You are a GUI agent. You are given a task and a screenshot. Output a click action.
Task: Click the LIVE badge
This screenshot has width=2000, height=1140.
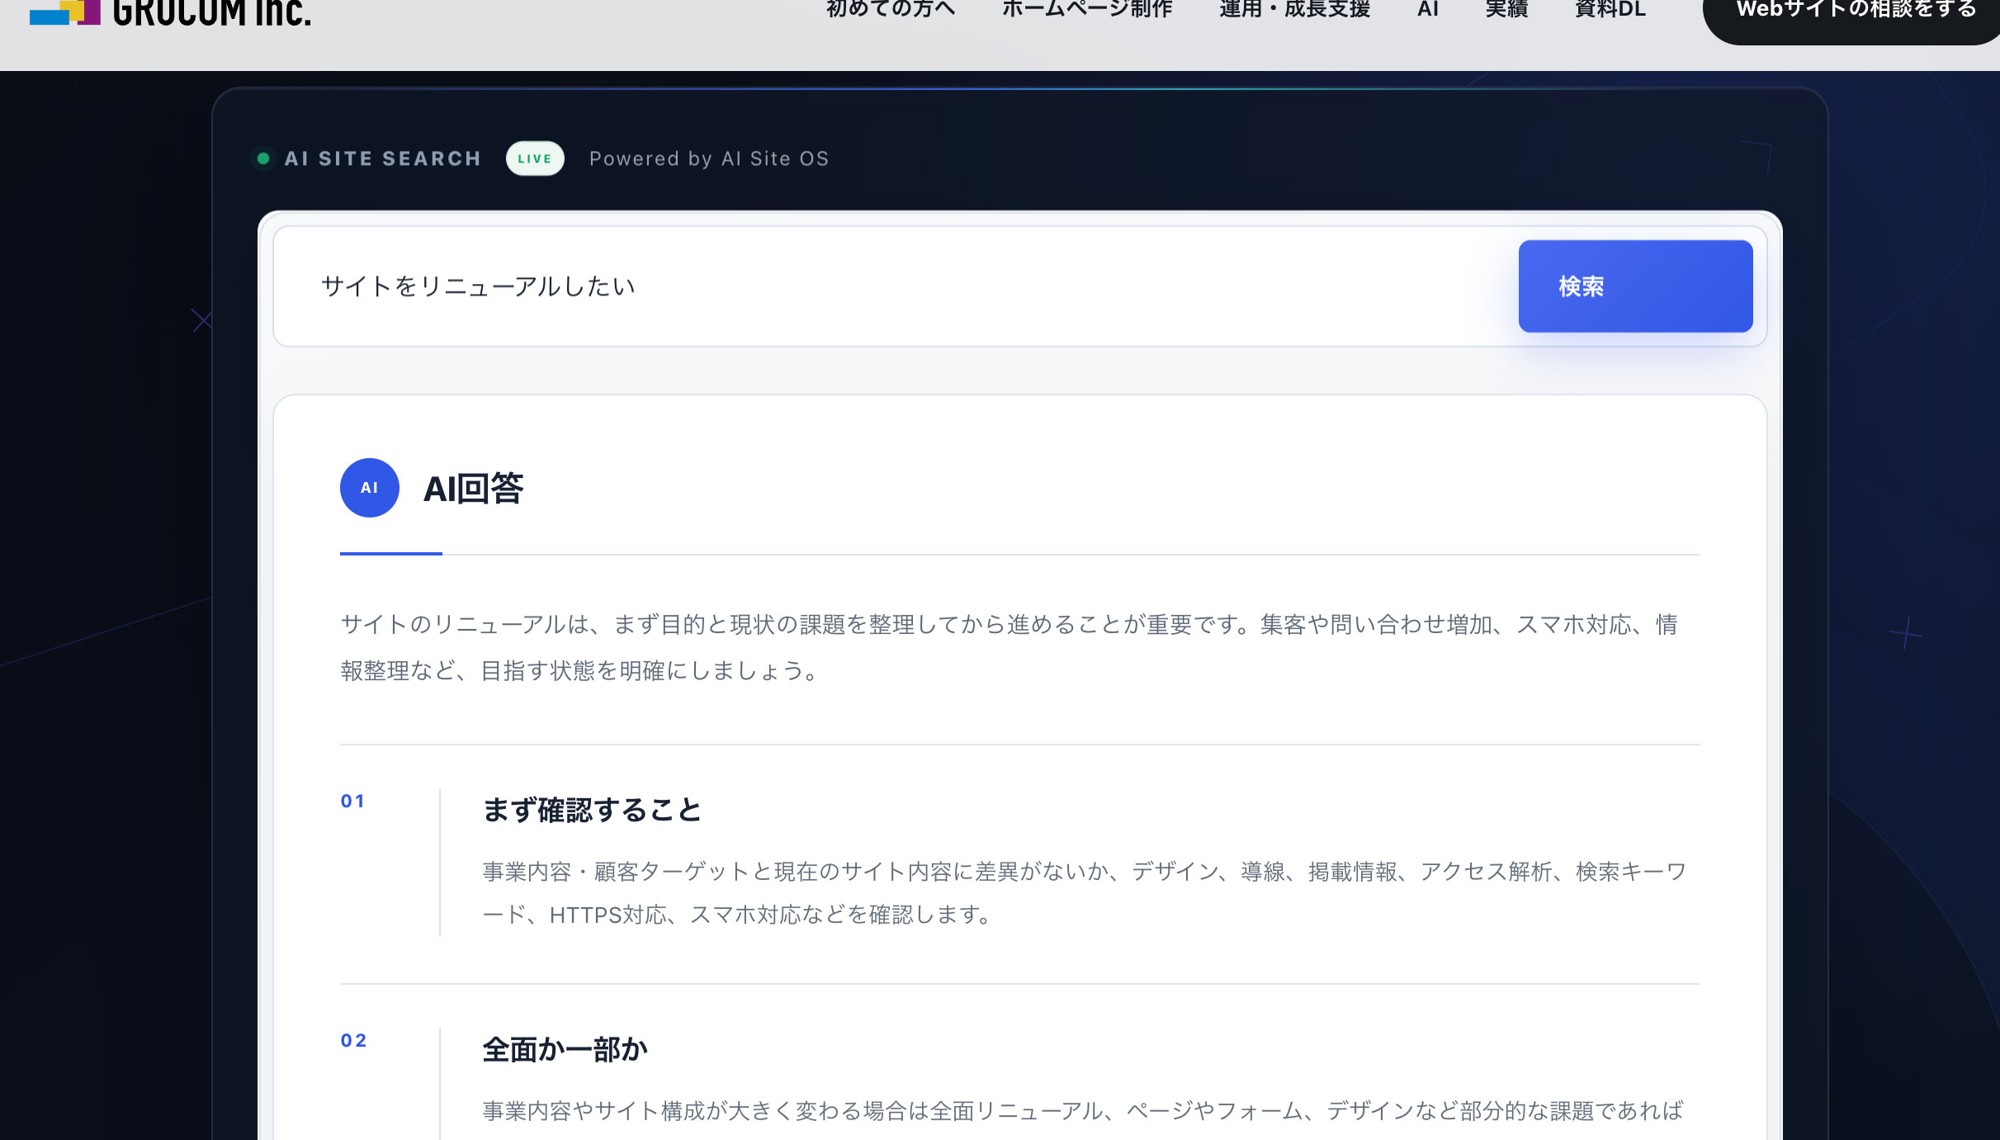(535, 158)
